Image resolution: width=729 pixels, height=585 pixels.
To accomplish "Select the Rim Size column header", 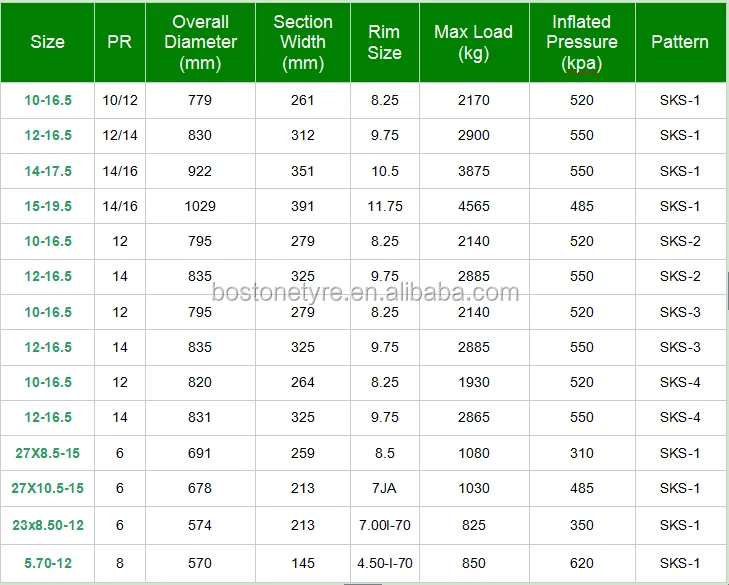I will pos(384,42).
